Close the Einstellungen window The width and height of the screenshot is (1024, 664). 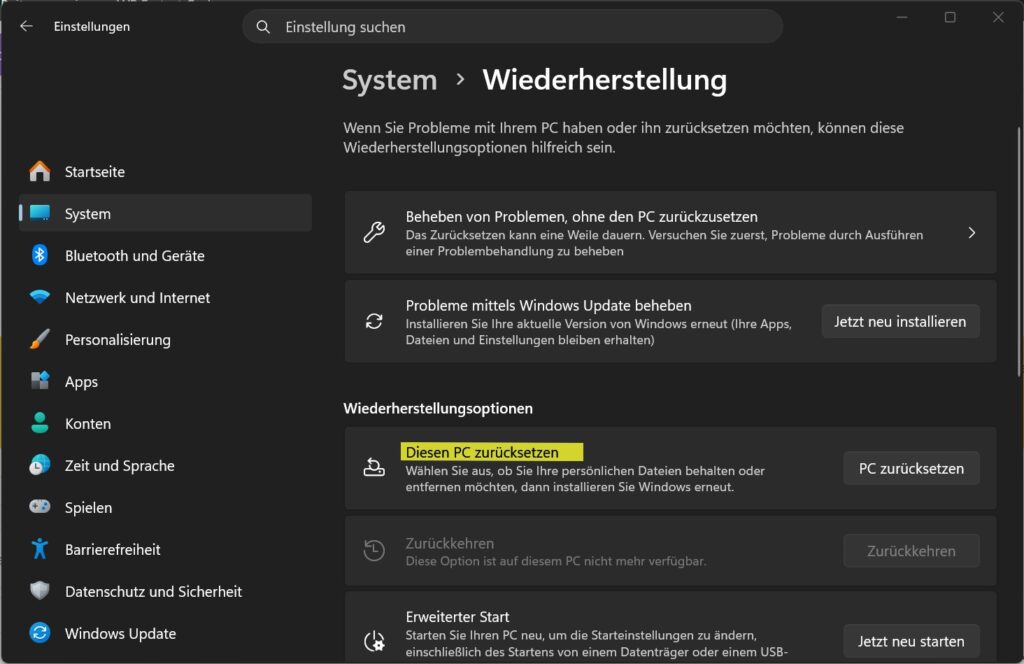[999, 17]
